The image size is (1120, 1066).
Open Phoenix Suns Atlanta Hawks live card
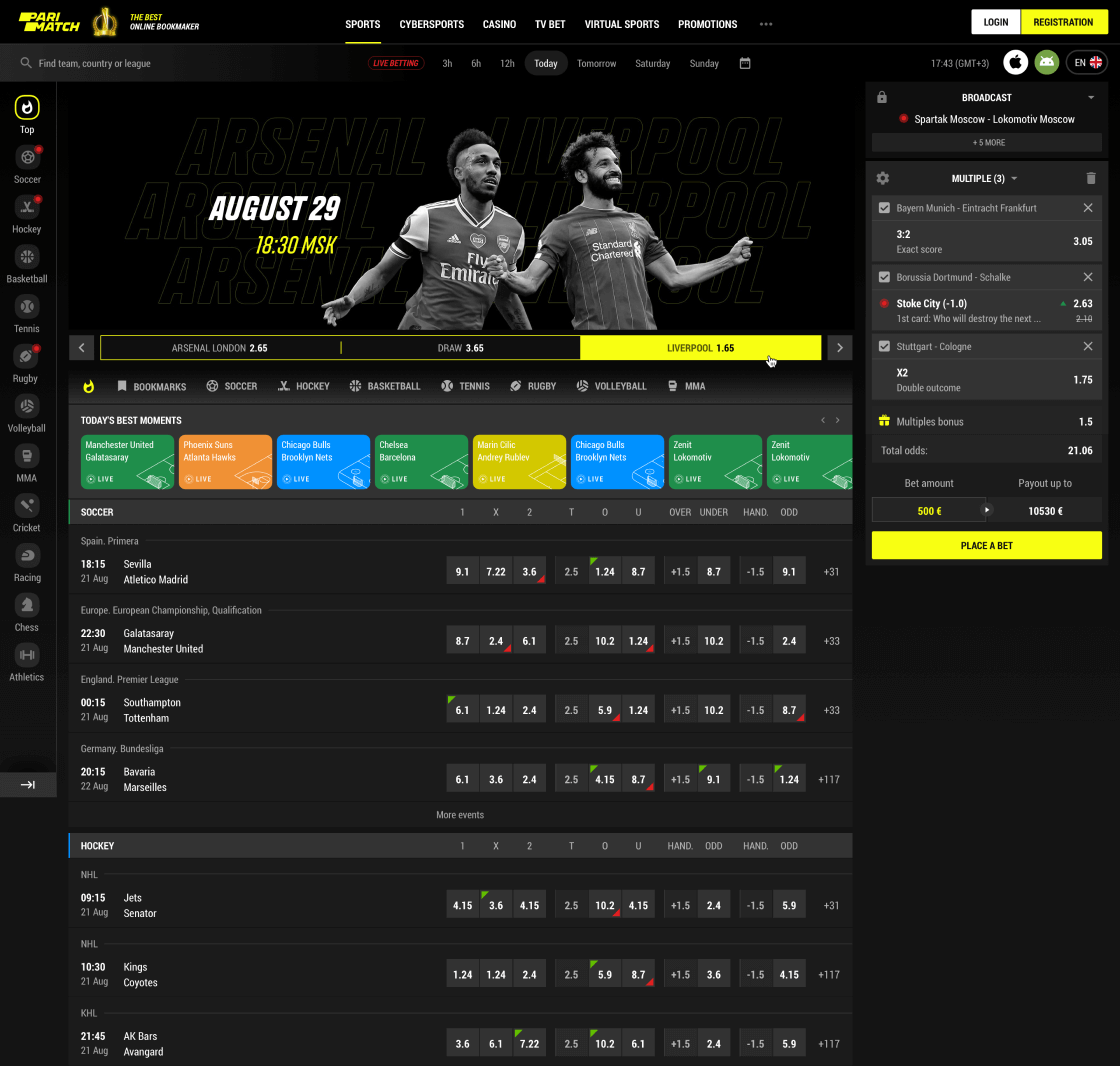click(225, 462)
